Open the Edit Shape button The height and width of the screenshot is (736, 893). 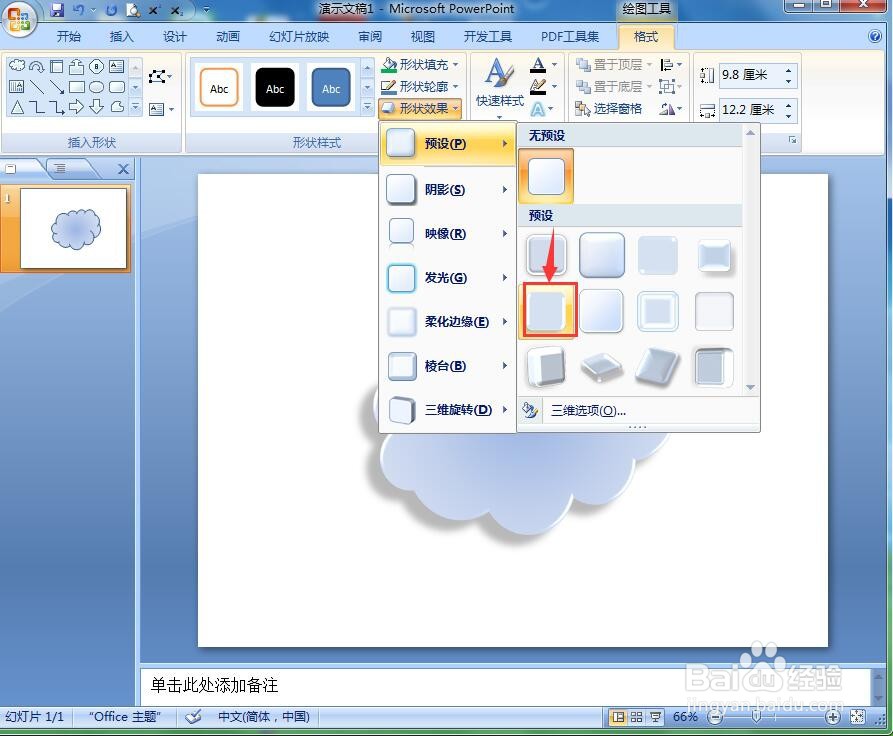(x=160, y=76)
